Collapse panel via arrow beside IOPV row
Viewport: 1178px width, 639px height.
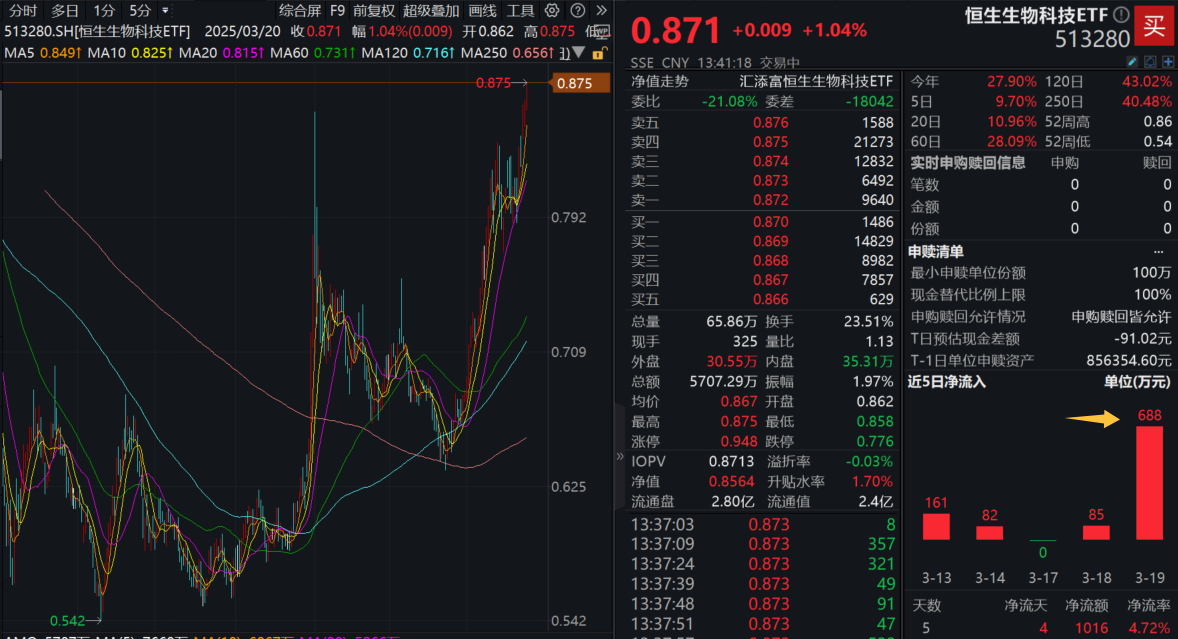tap(620, 456)
